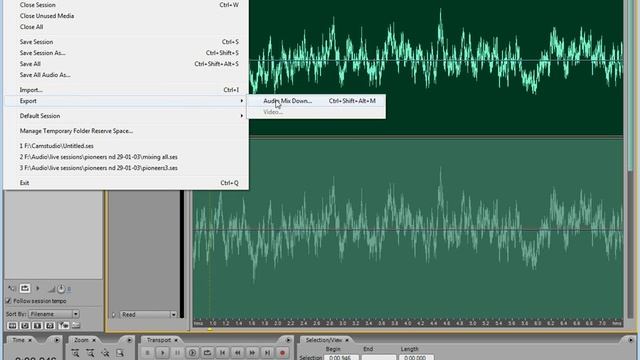Click Go to Beginning transport button
The height and width of the screenshot is (360, 640).
[222, 353]
